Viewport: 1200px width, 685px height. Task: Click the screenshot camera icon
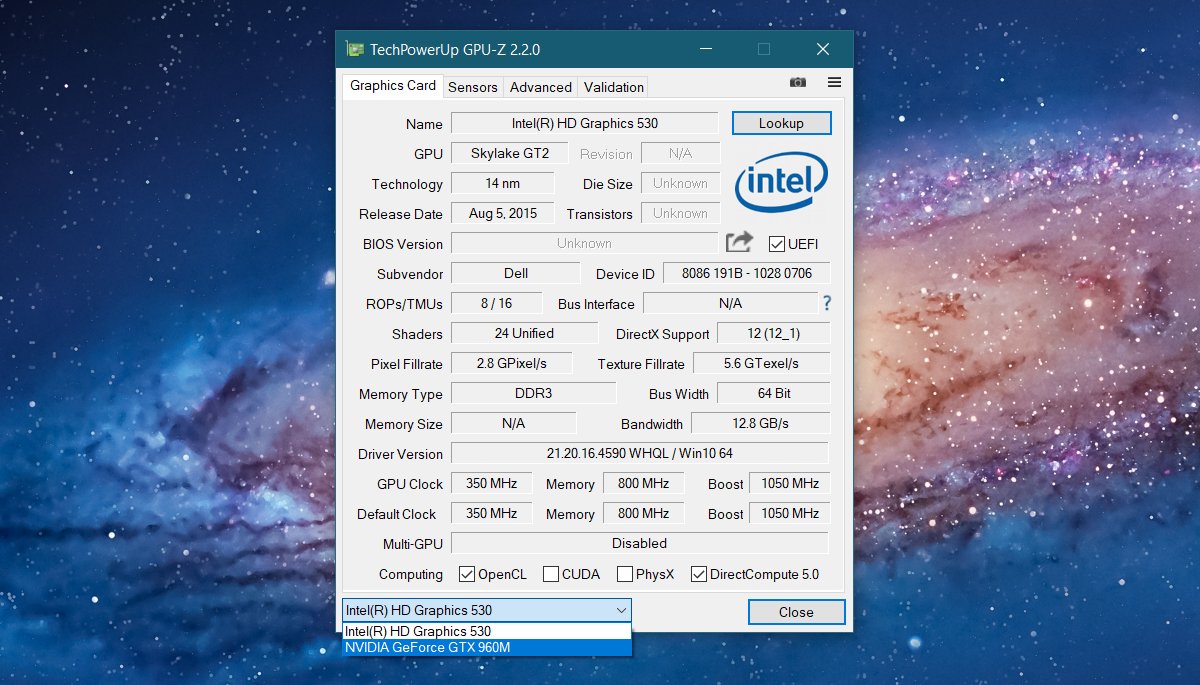[797, 83]
